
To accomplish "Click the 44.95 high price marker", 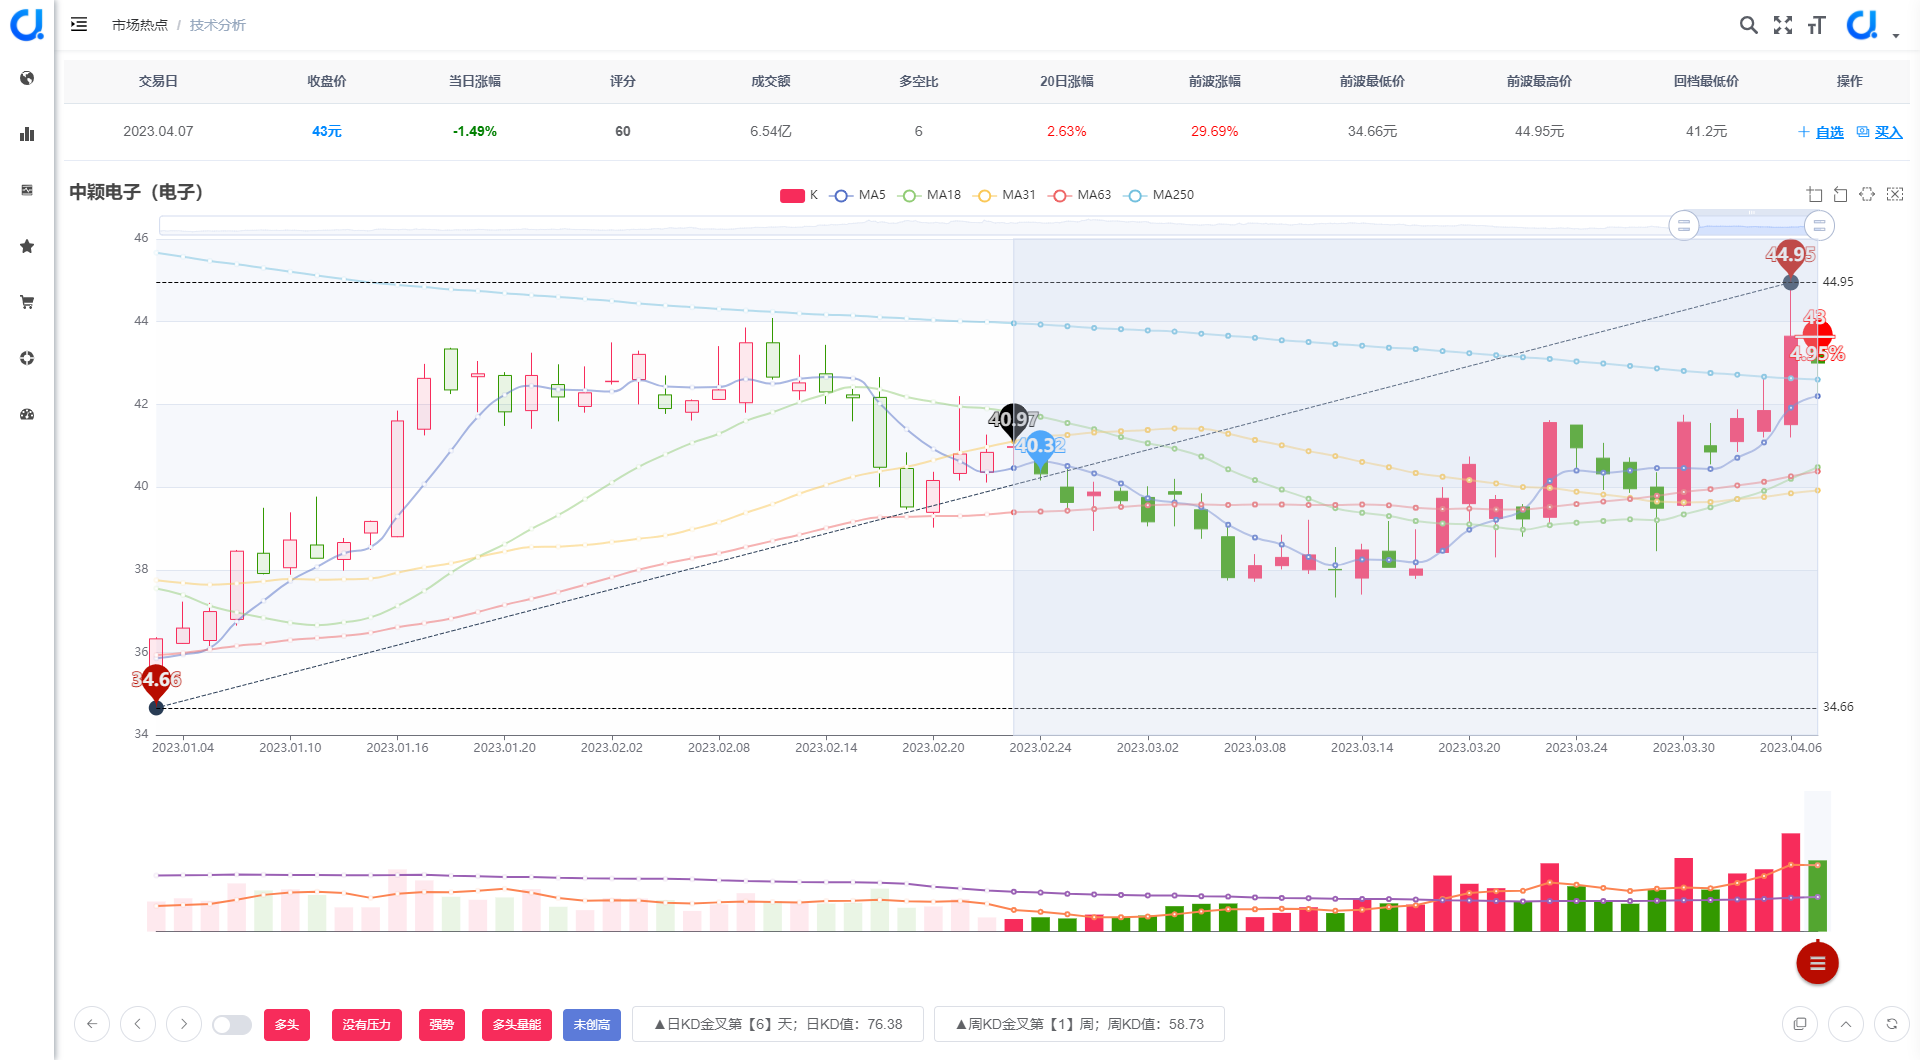I will point(1790,258).
